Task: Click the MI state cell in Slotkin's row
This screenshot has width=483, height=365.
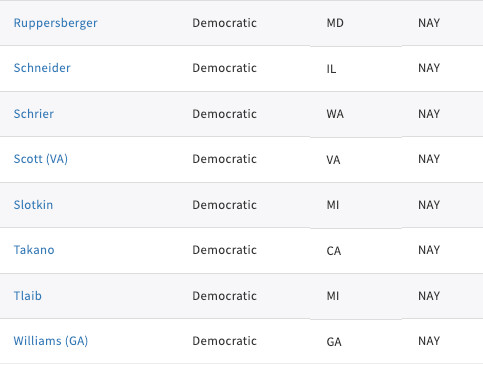Action: [x=333, y=205]
